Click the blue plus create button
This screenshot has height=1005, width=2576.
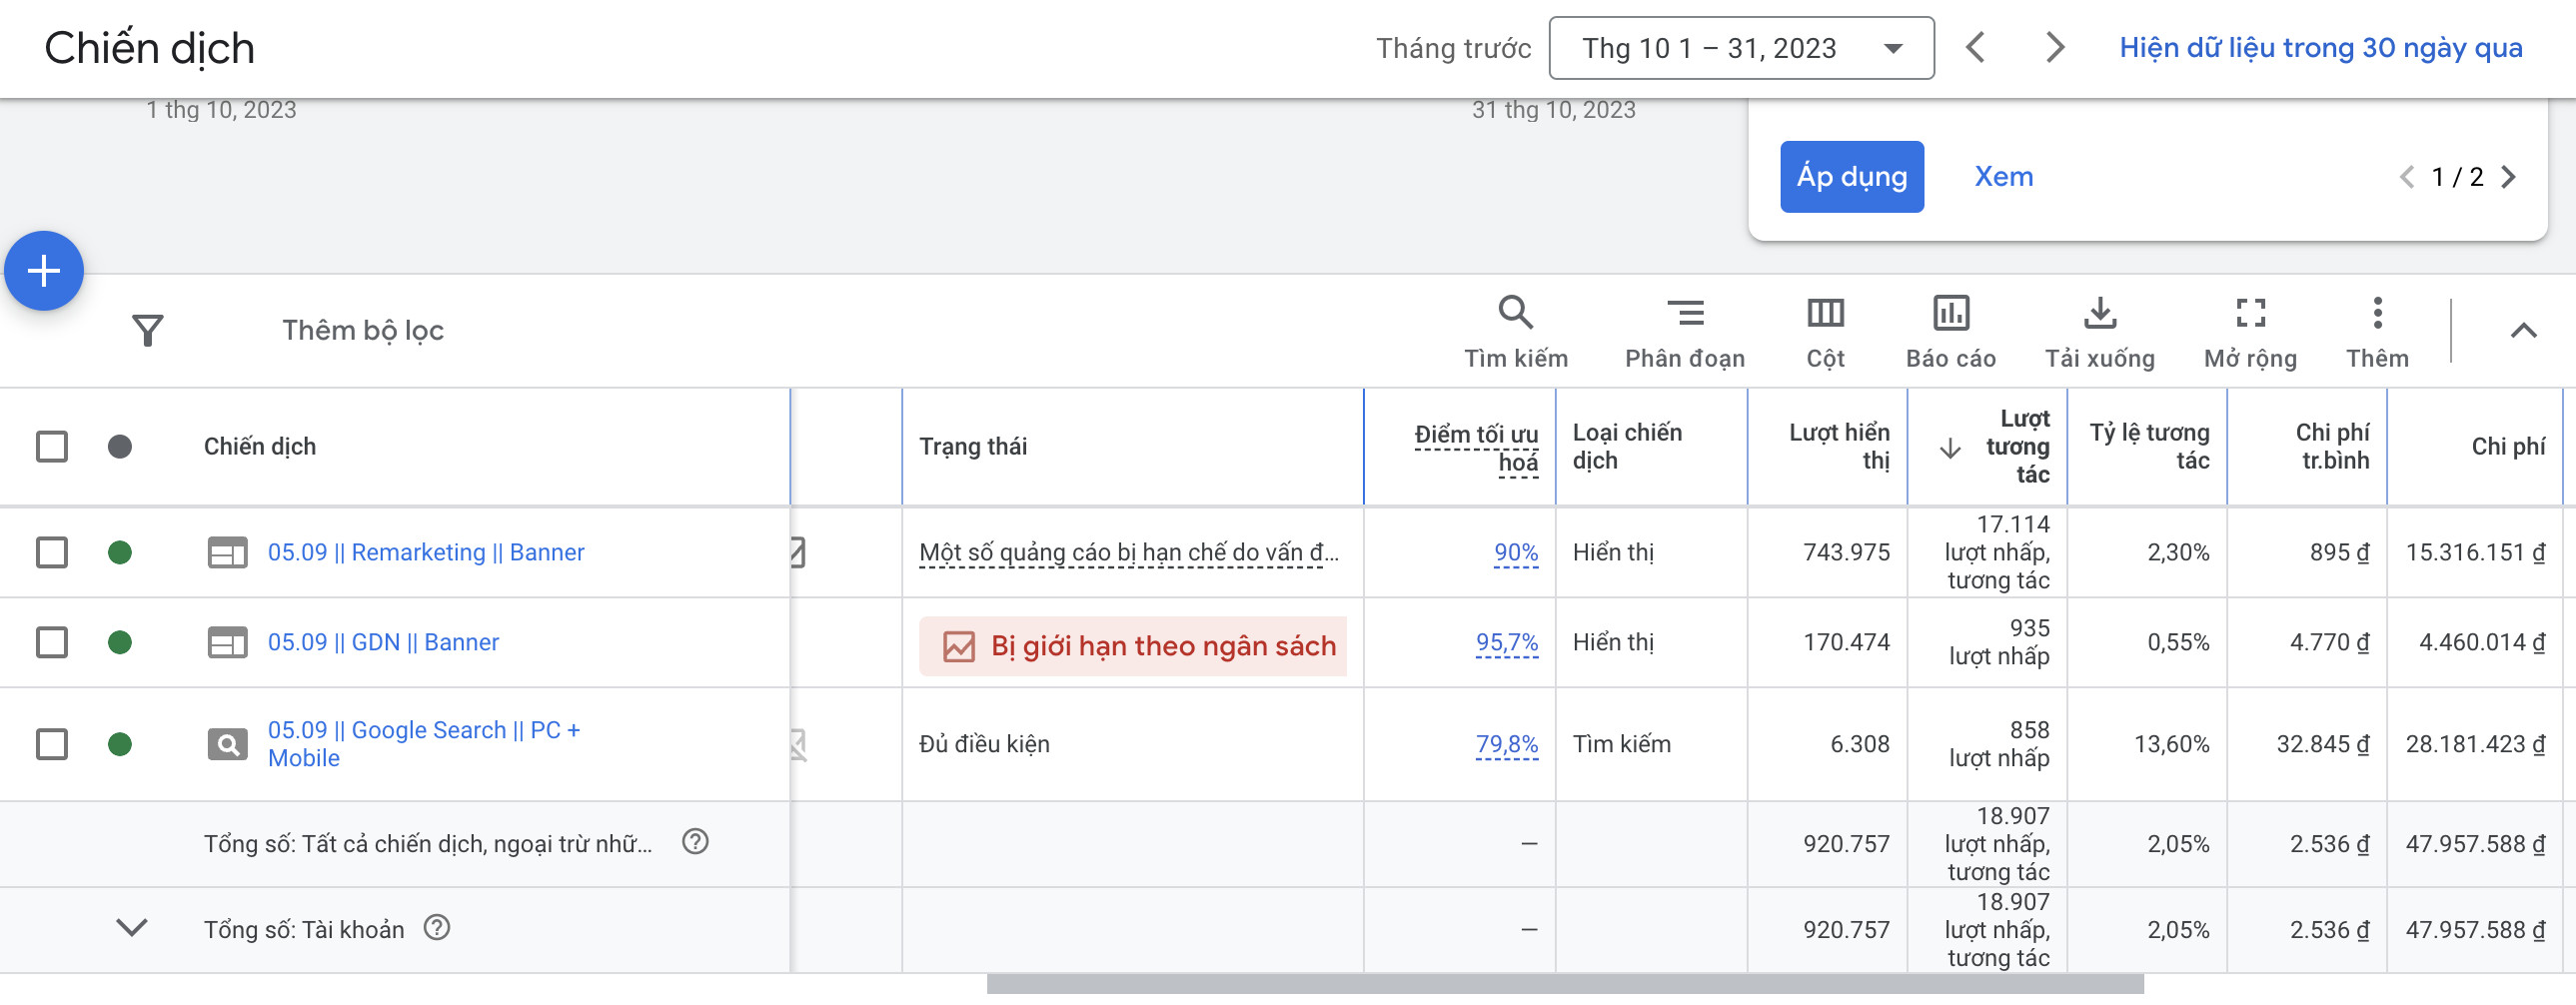tap(44, 271)
